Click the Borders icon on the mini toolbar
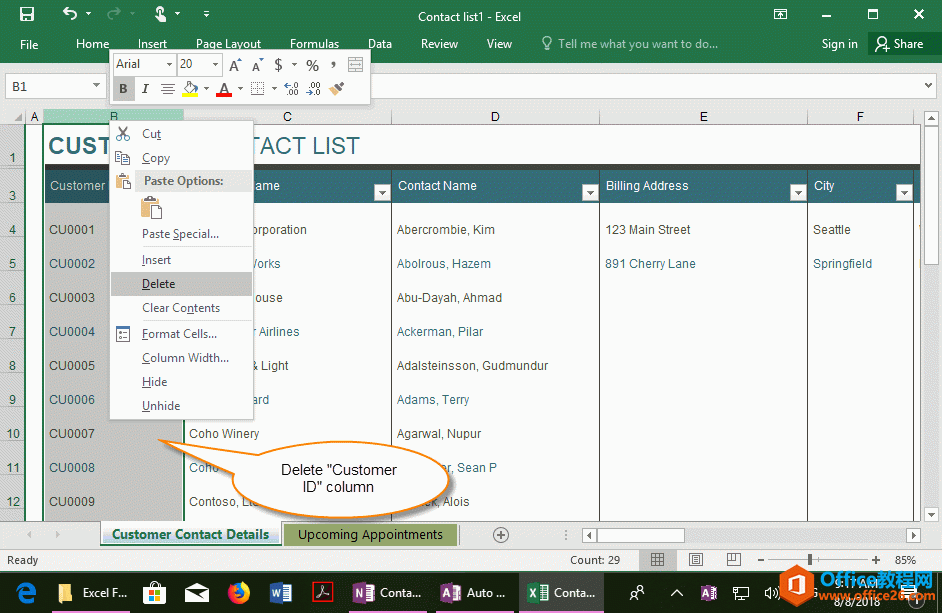Viewport: 942px width, 613px height. (x=258, y=90)
